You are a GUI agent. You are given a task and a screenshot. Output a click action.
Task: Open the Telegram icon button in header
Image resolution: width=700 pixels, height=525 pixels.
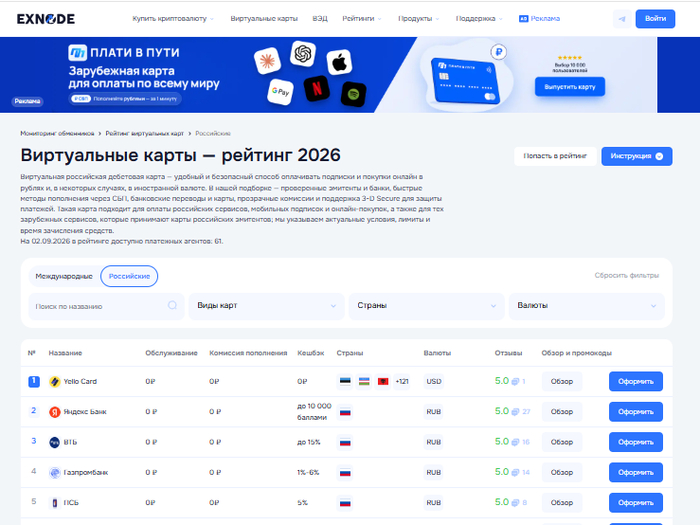point(622,19)
